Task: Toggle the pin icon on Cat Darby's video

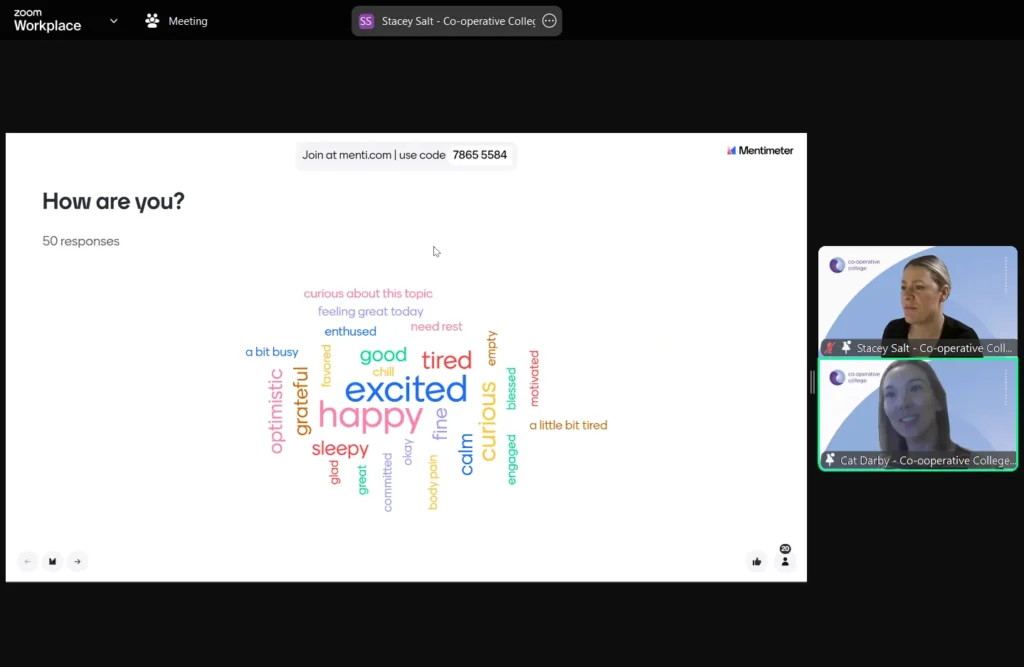Action: pos(830,460)
